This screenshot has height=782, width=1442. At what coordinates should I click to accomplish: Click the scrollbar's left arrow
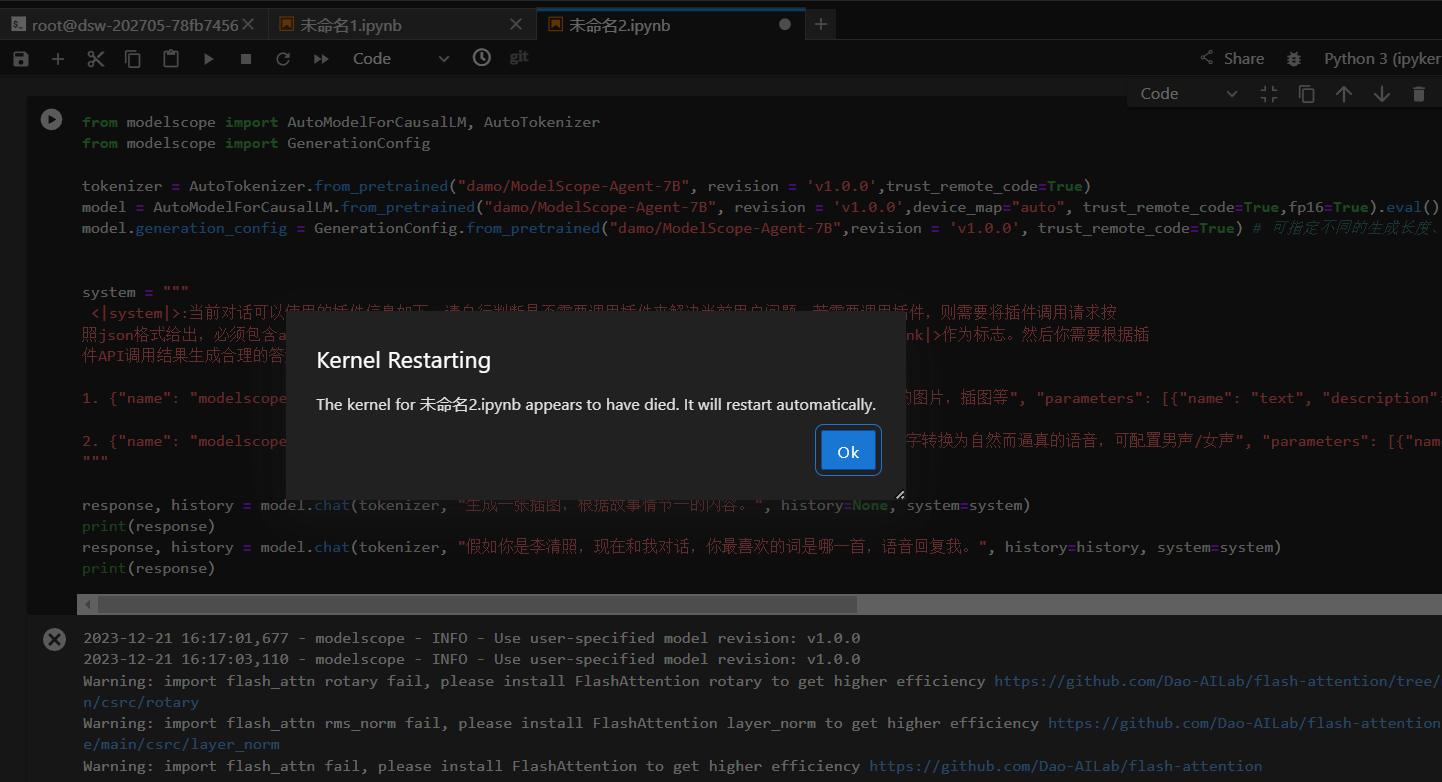[x=88, y=605]
